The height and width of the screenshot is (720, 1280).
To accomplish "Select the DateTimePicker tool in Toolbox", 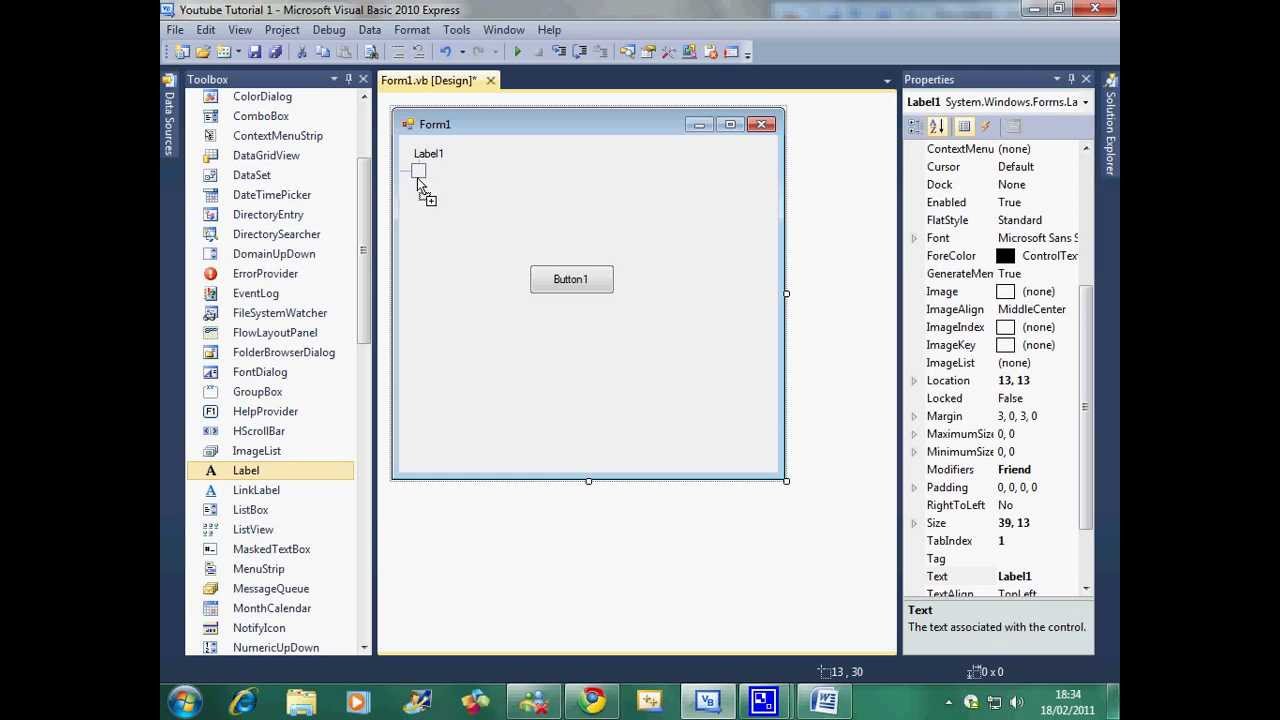I will [x=270, y=195].
